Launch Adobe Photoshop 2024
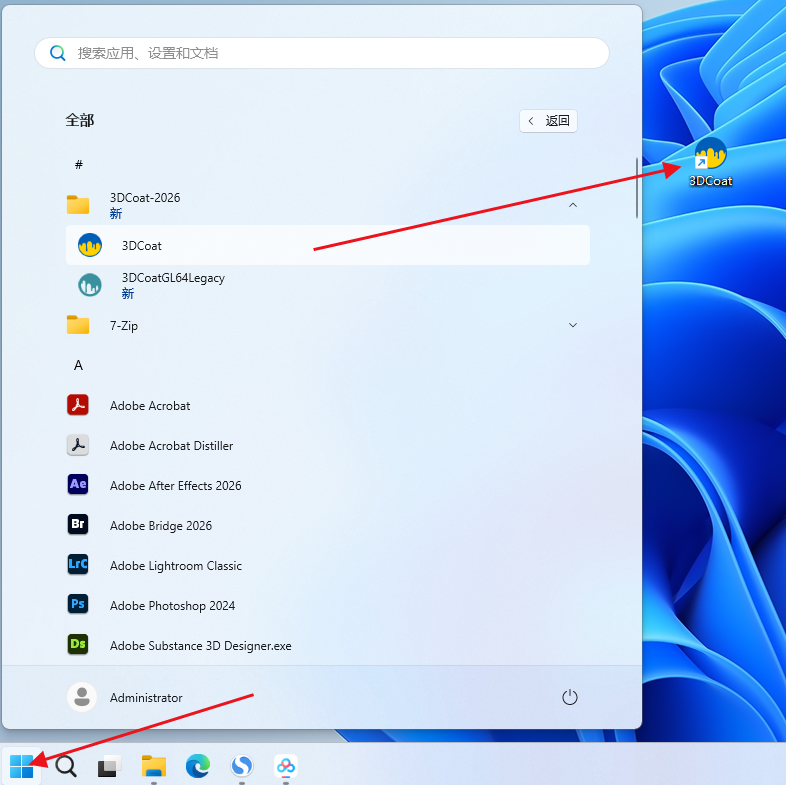The width and height of the screenshot is (786, 785). 327,606
